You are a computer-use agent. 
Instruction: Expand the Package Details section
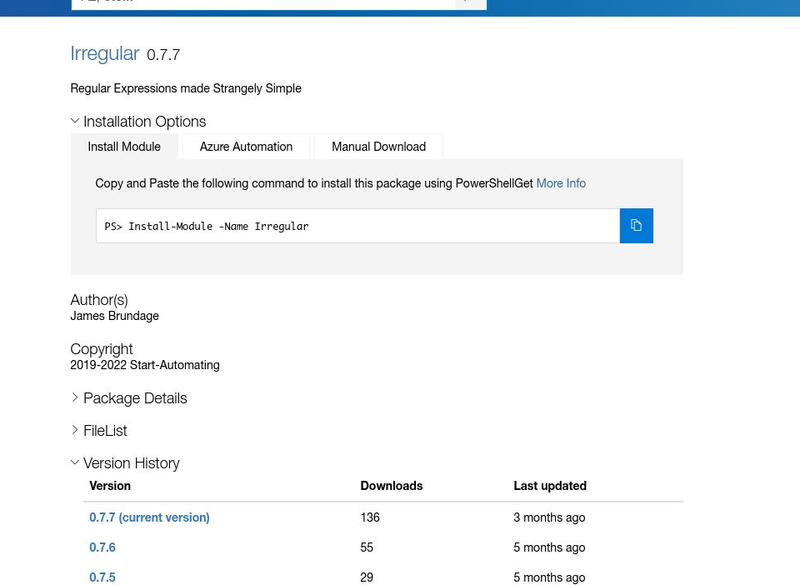coord(129,398)
